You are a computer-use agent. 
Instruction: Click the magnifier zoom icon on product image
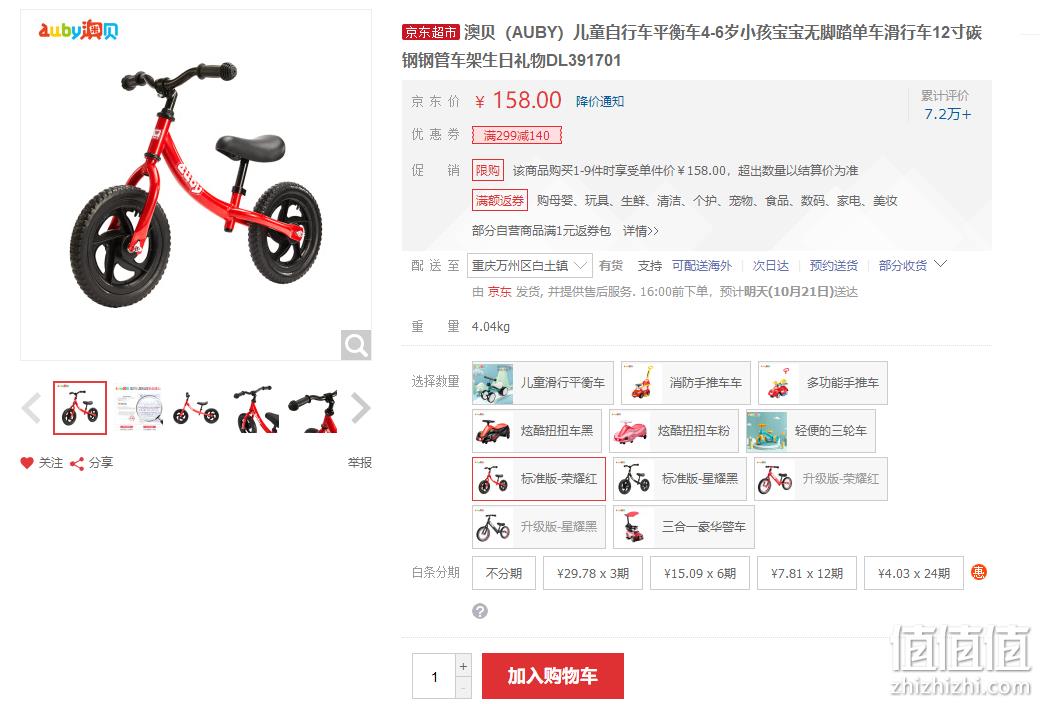[x=356, y=345]
